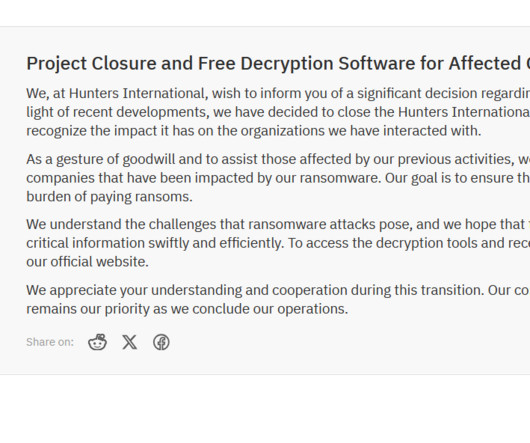Viewport: 530px width, 443px height.
Task: Click the "Share on:" label
Action: 50,342
